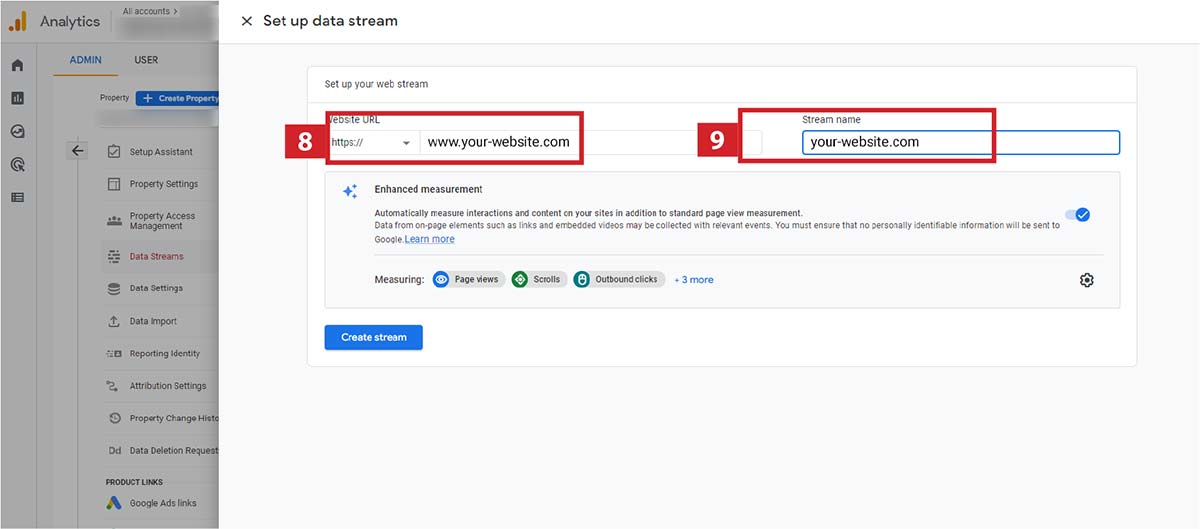Click the Stream name input field
The width and height of the screenshot is (1200, 529).
click(x=961, y=142)
